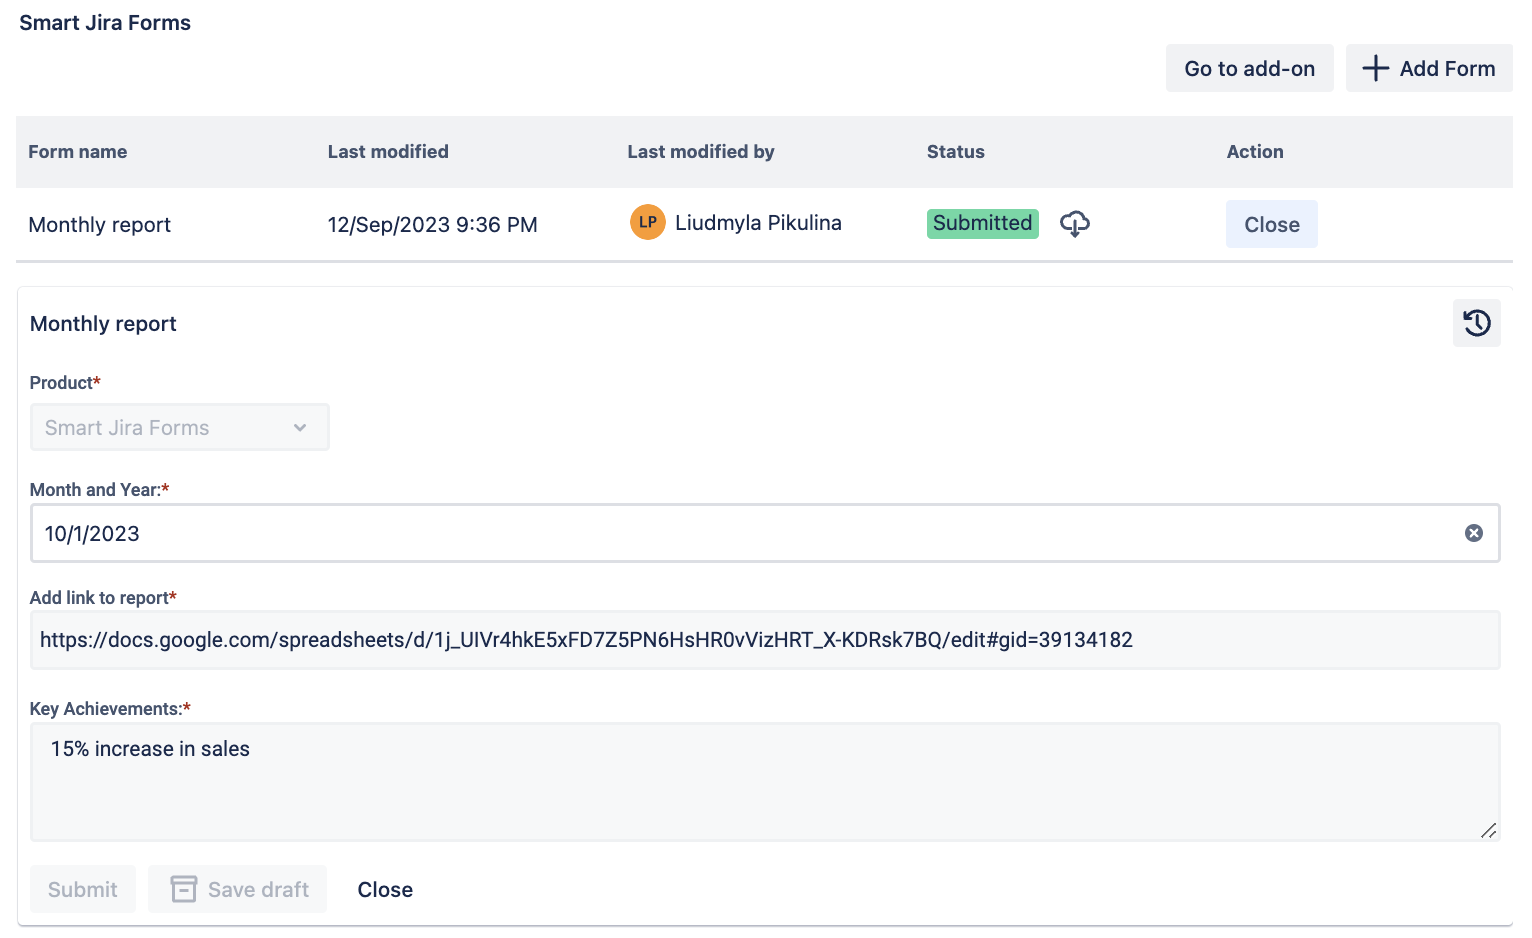Expand the Product dropdown chevron
This screenshot has height=938, width=1532.
click(300, 428)
